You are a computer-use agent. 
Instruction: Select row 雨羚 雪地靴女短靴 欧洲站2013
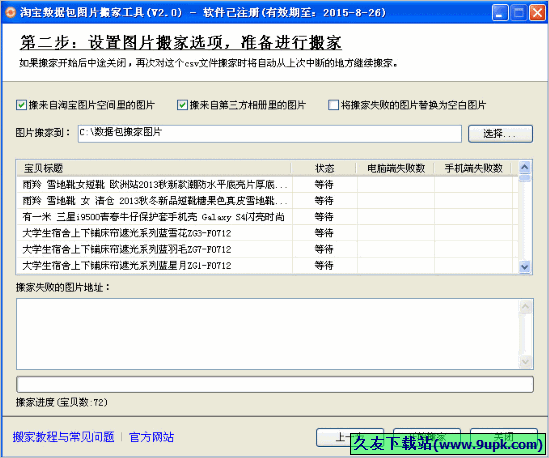267,185
